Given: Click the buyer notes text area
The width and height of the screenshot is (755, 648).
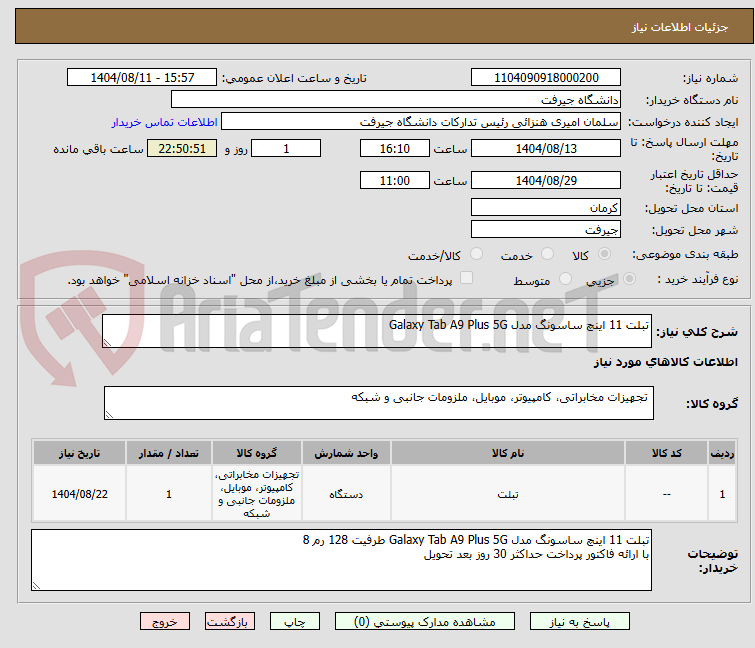Looking at the screenshot, I should (x=341, y=560).
